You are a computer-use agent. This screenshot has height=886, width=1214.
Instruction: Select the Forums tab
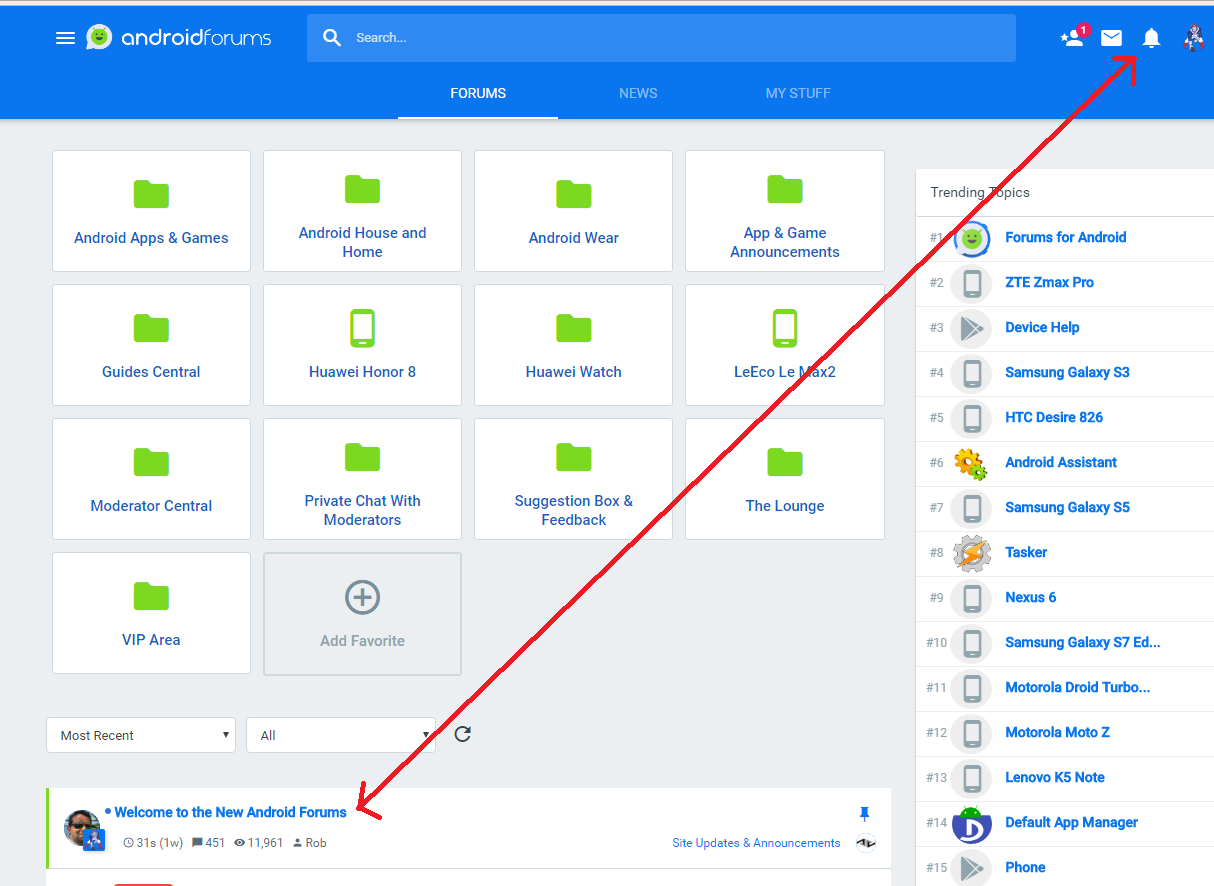point(478,93)
